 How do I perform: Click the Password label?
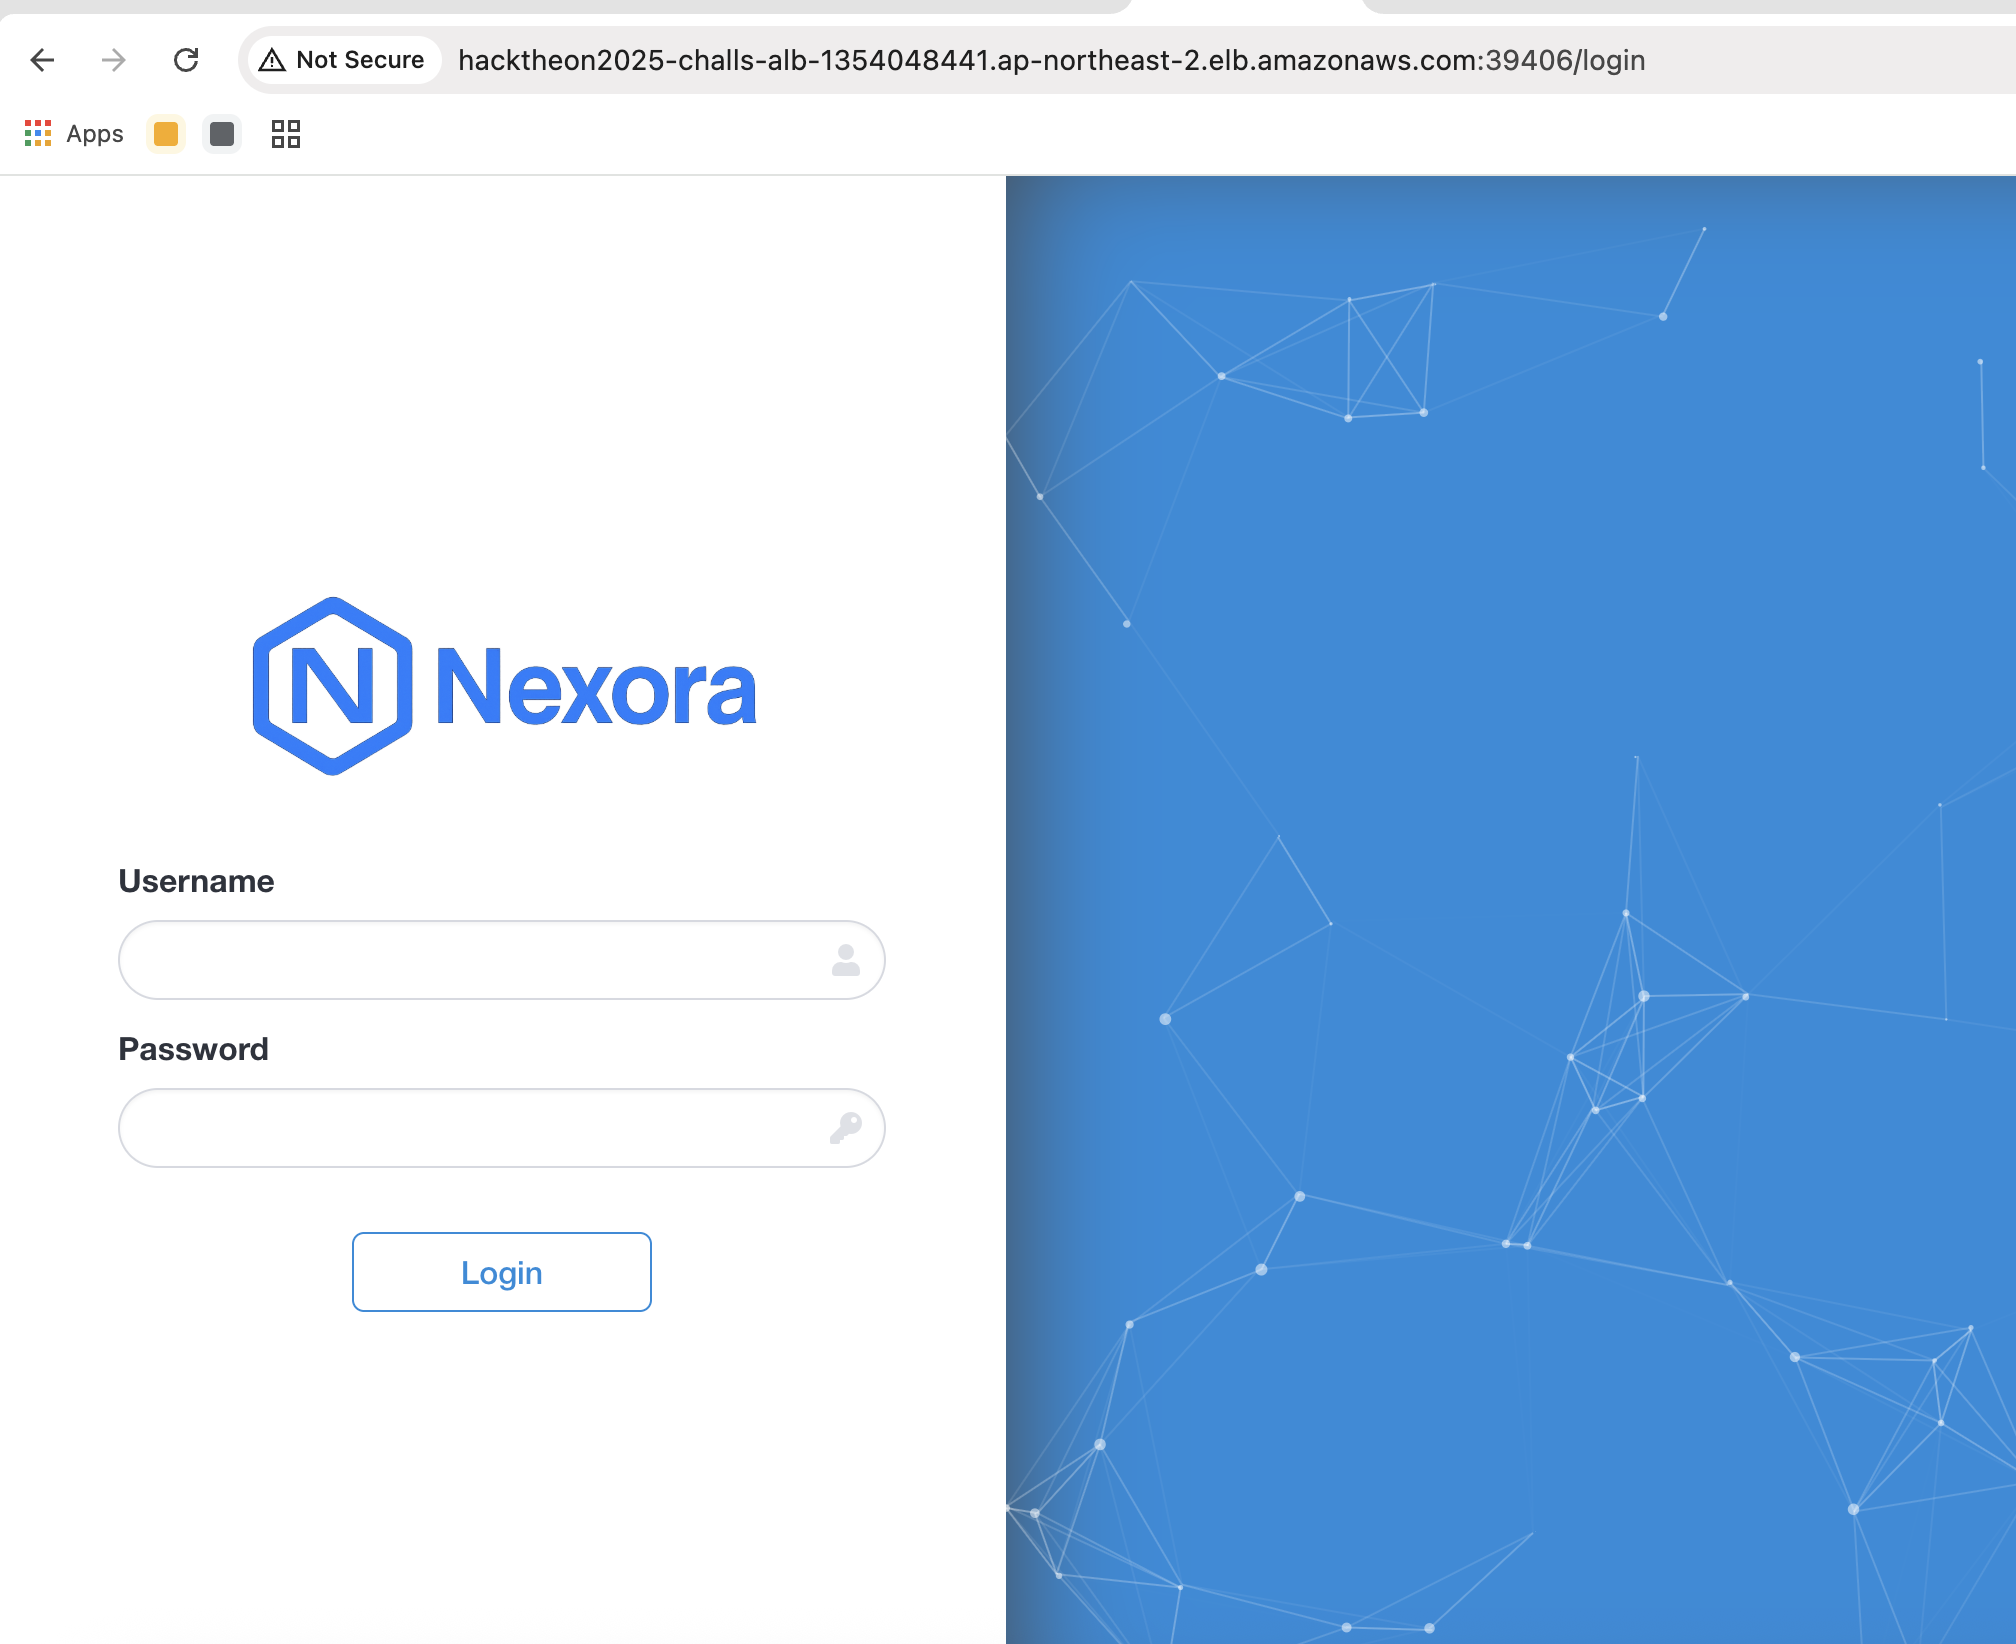pos(193,1049)
